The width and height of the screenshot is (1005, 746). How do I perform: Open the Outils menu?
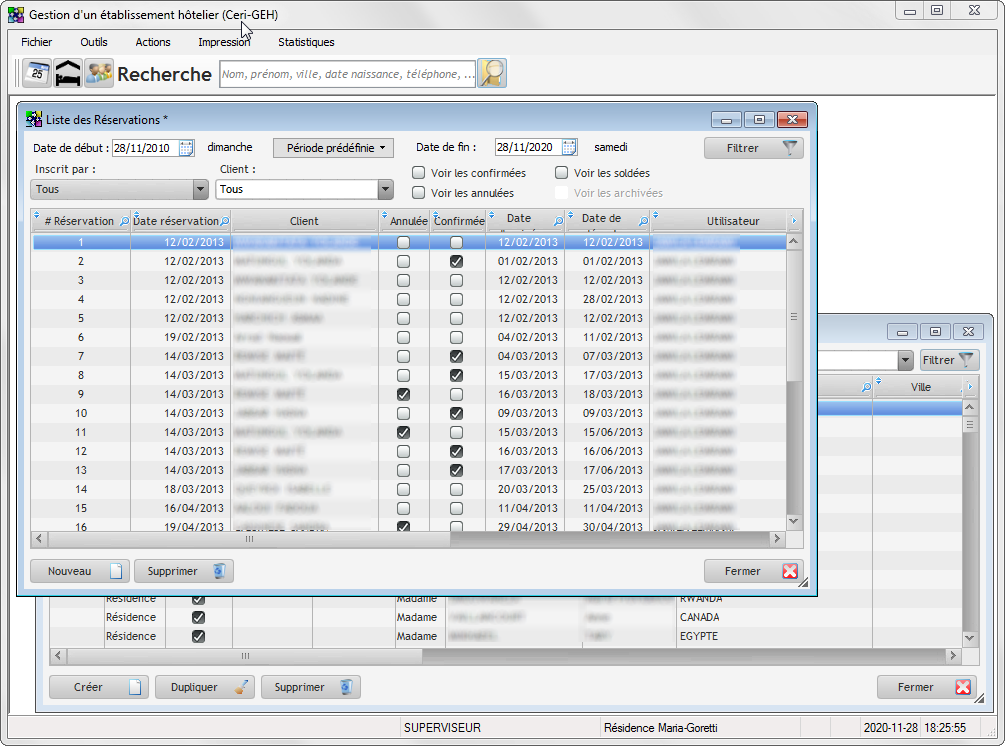[x=94, y=42]
